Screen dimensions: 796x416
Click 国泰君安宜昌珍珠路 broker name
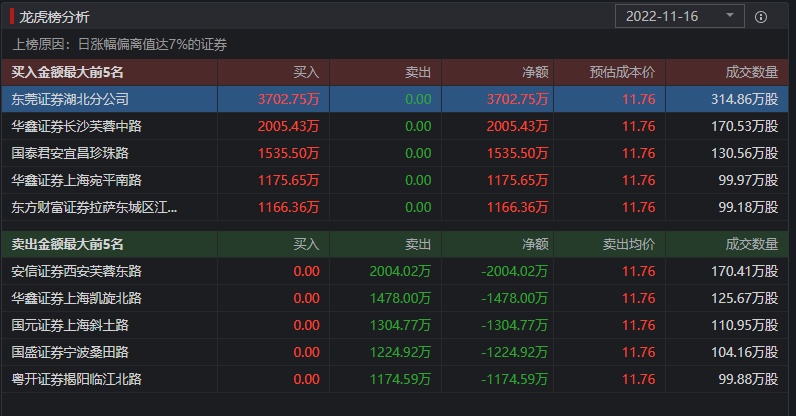pyautogui.click(x=70, y=153)
